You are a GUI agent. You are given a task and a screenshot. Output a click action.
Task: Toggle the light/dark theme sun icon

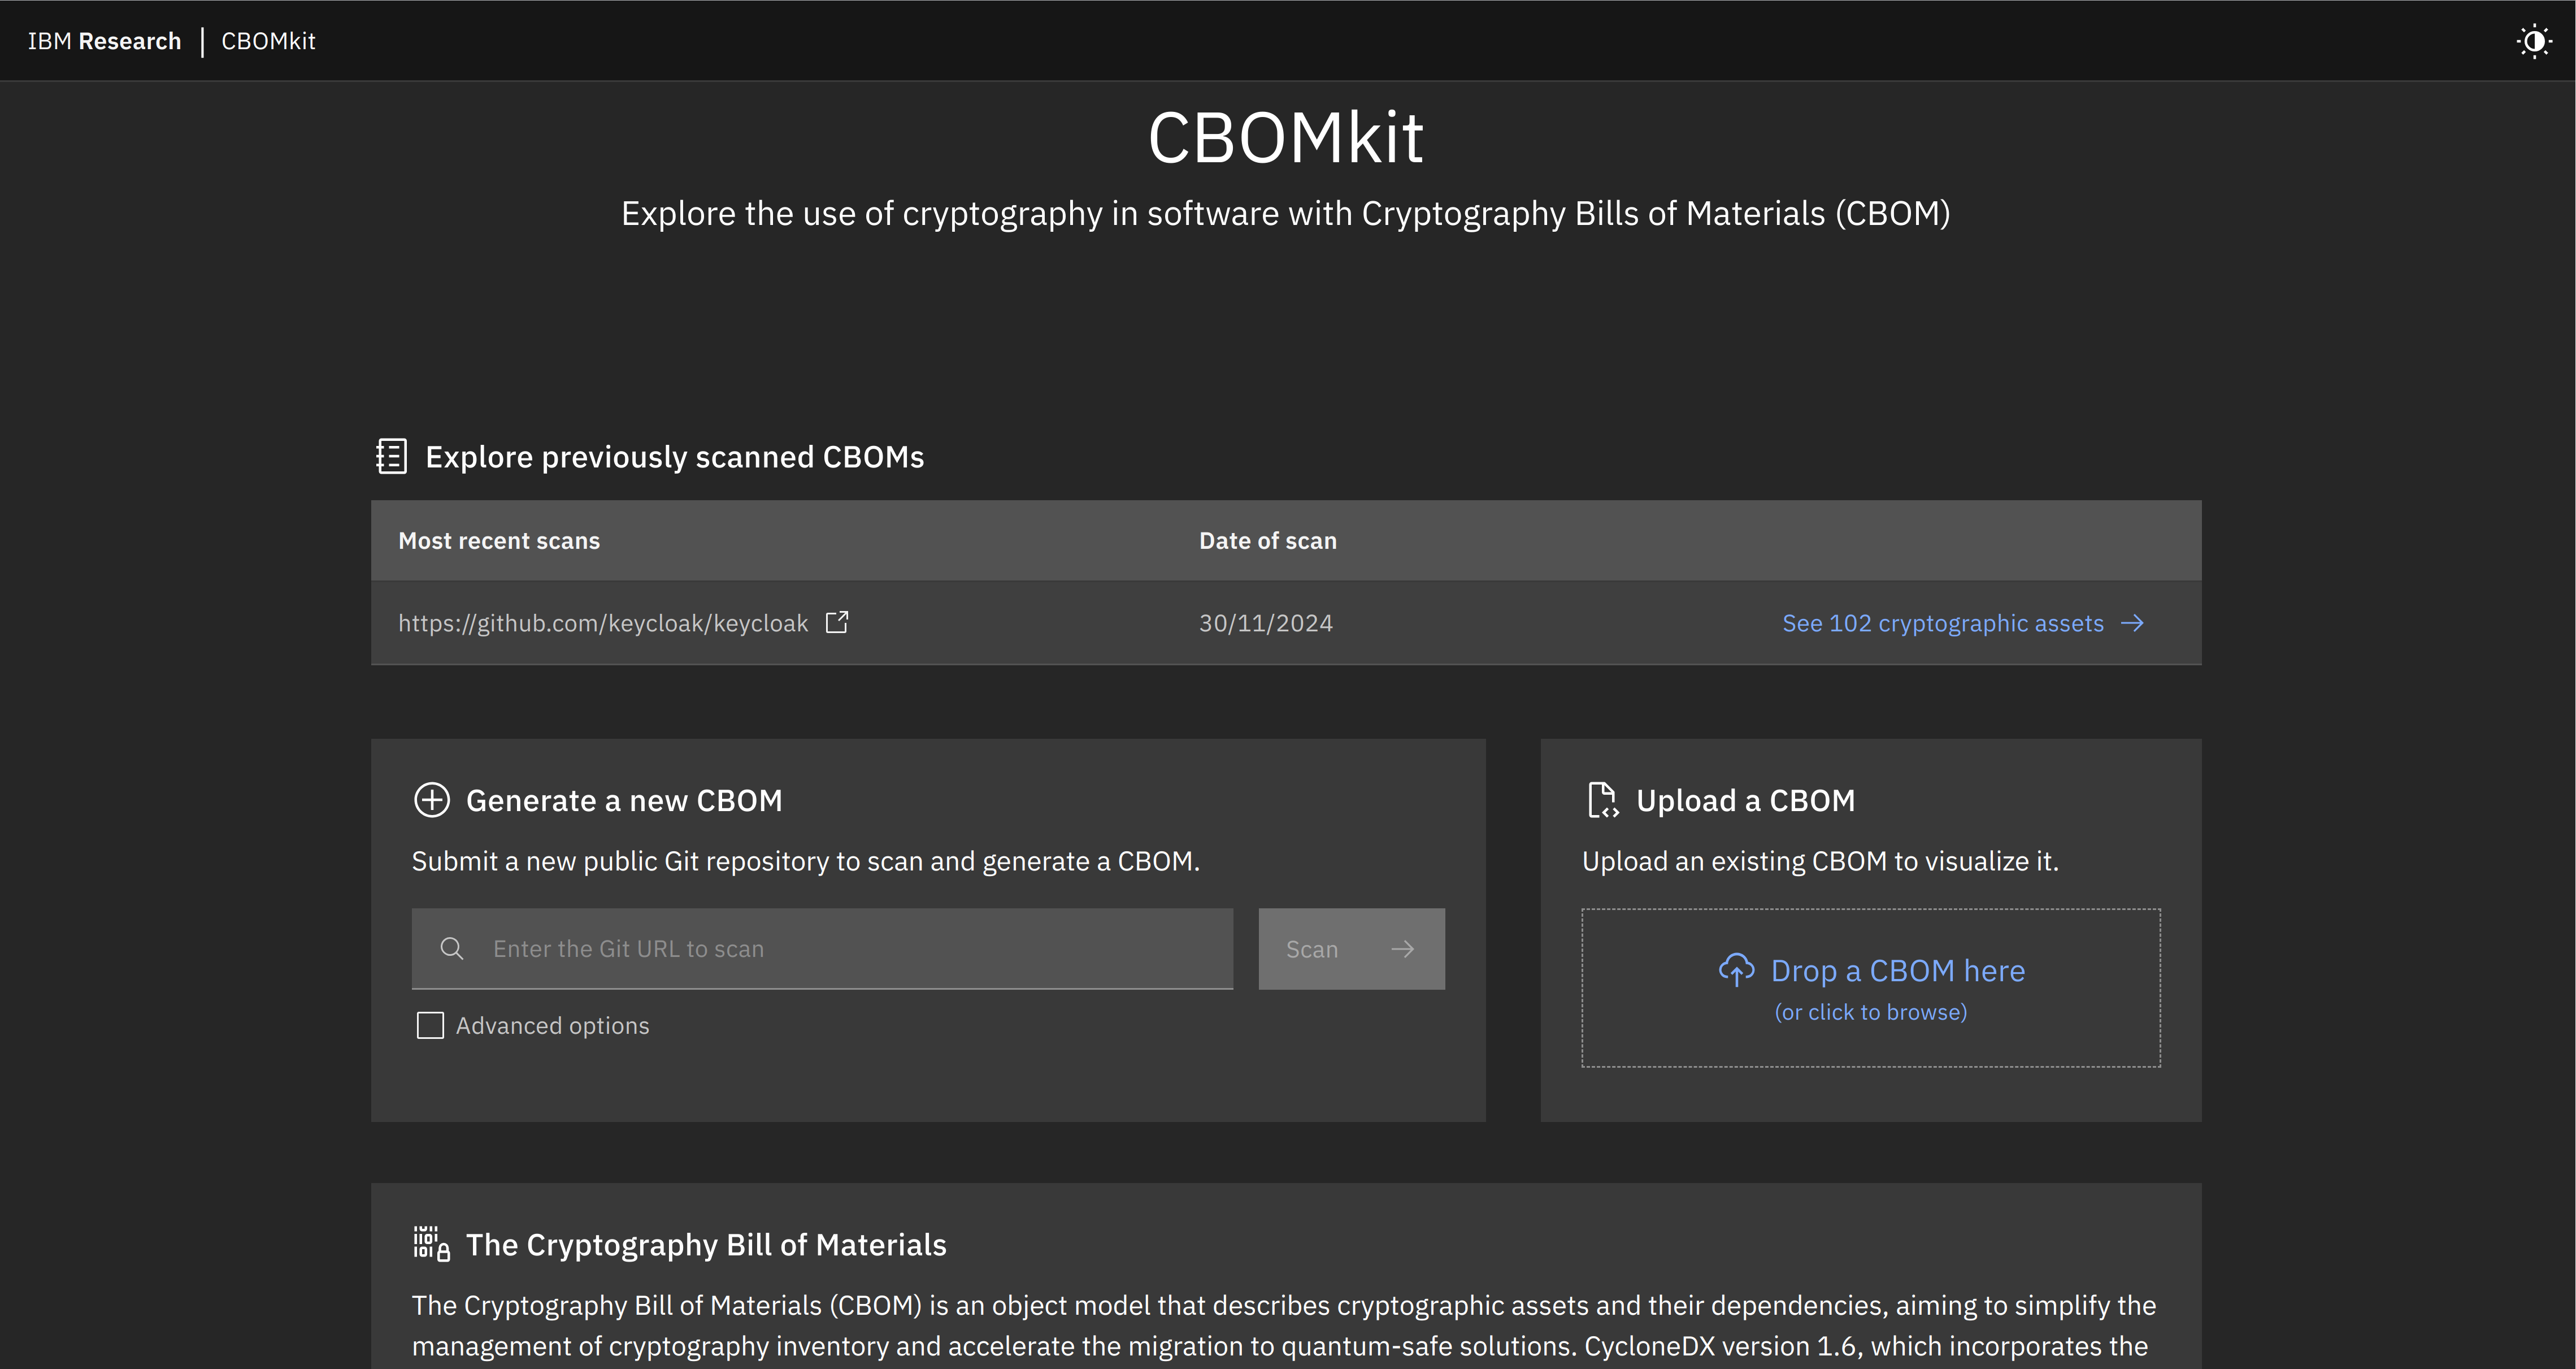point(2534,41)
